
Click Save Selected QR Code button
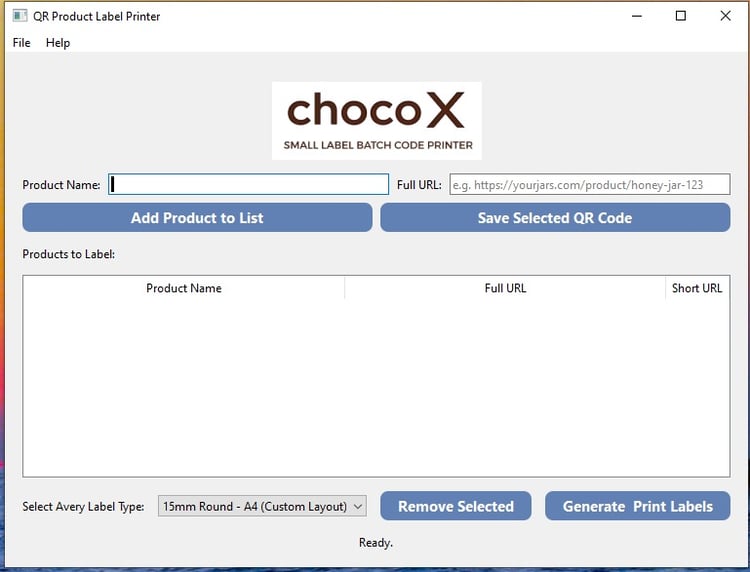(555, 218)
